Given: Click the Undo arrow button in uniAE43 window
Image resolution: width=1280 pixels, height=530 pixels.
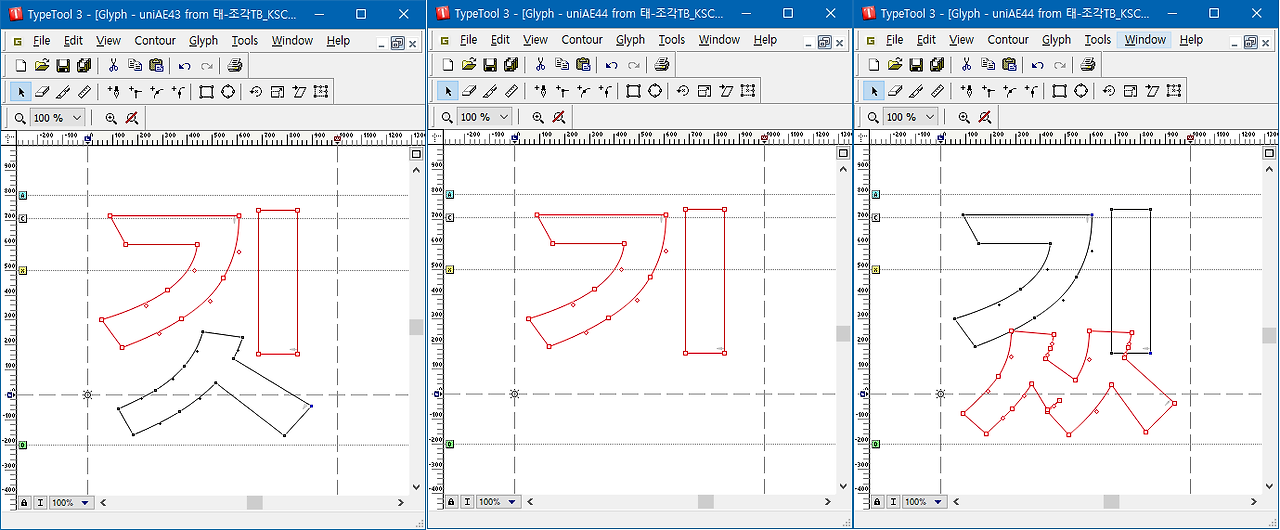Looking at the screenshot, I should (184, 65).
